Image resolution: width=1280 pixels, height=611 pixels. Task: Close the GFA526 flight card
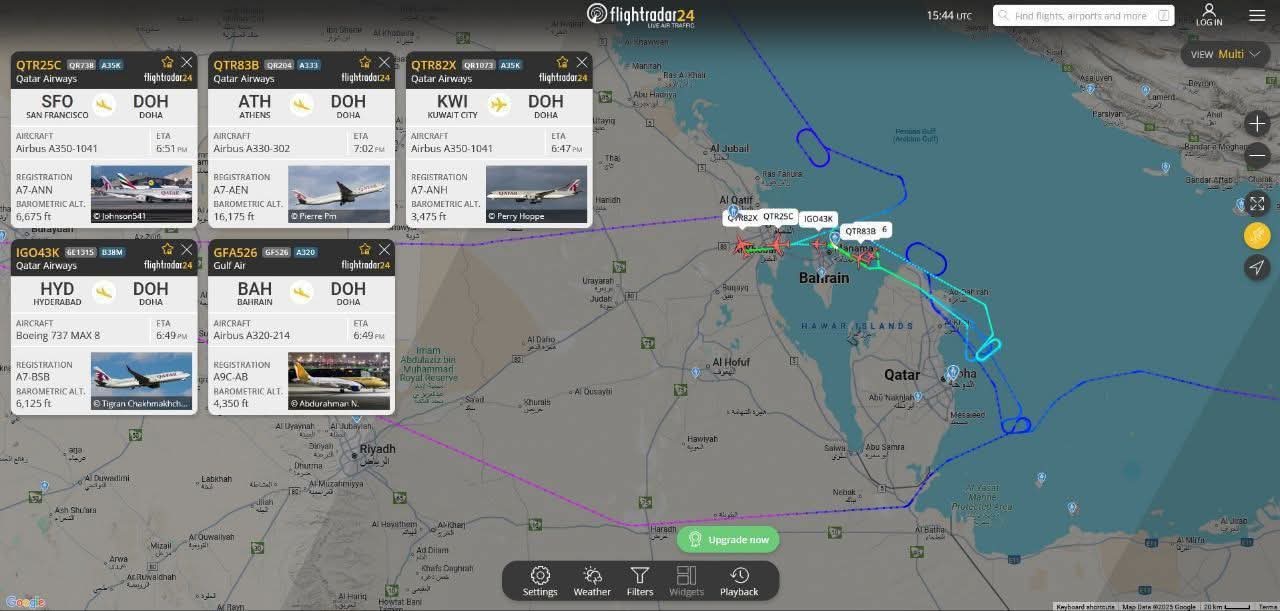[x=384, y=250]
